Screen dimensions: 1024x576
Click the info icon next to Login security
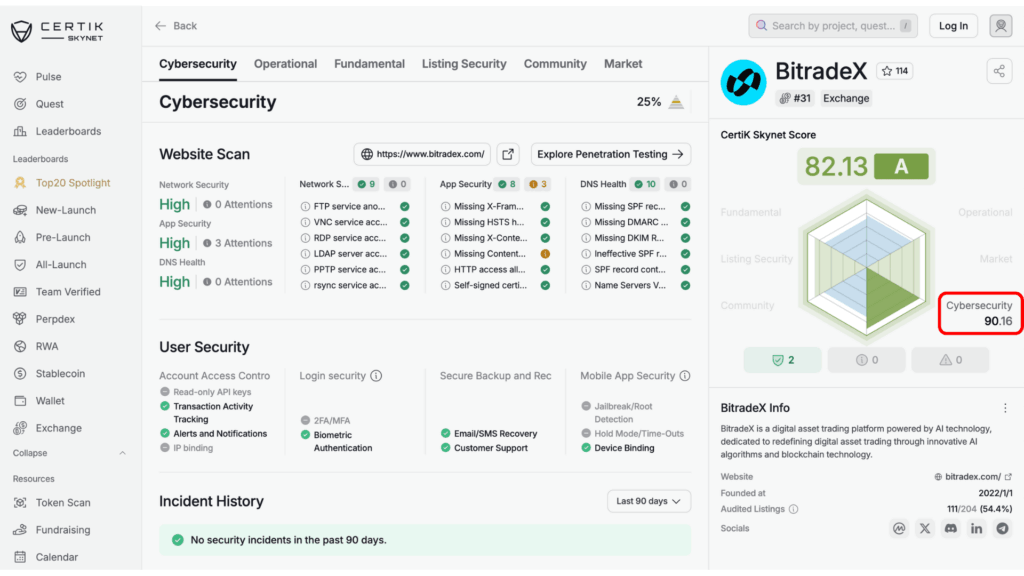tap(376, 376)
